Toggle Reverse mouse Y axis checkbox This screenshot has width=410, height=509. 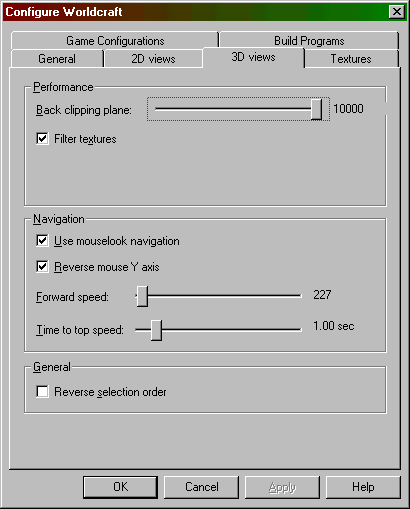(x=42, y=266)
